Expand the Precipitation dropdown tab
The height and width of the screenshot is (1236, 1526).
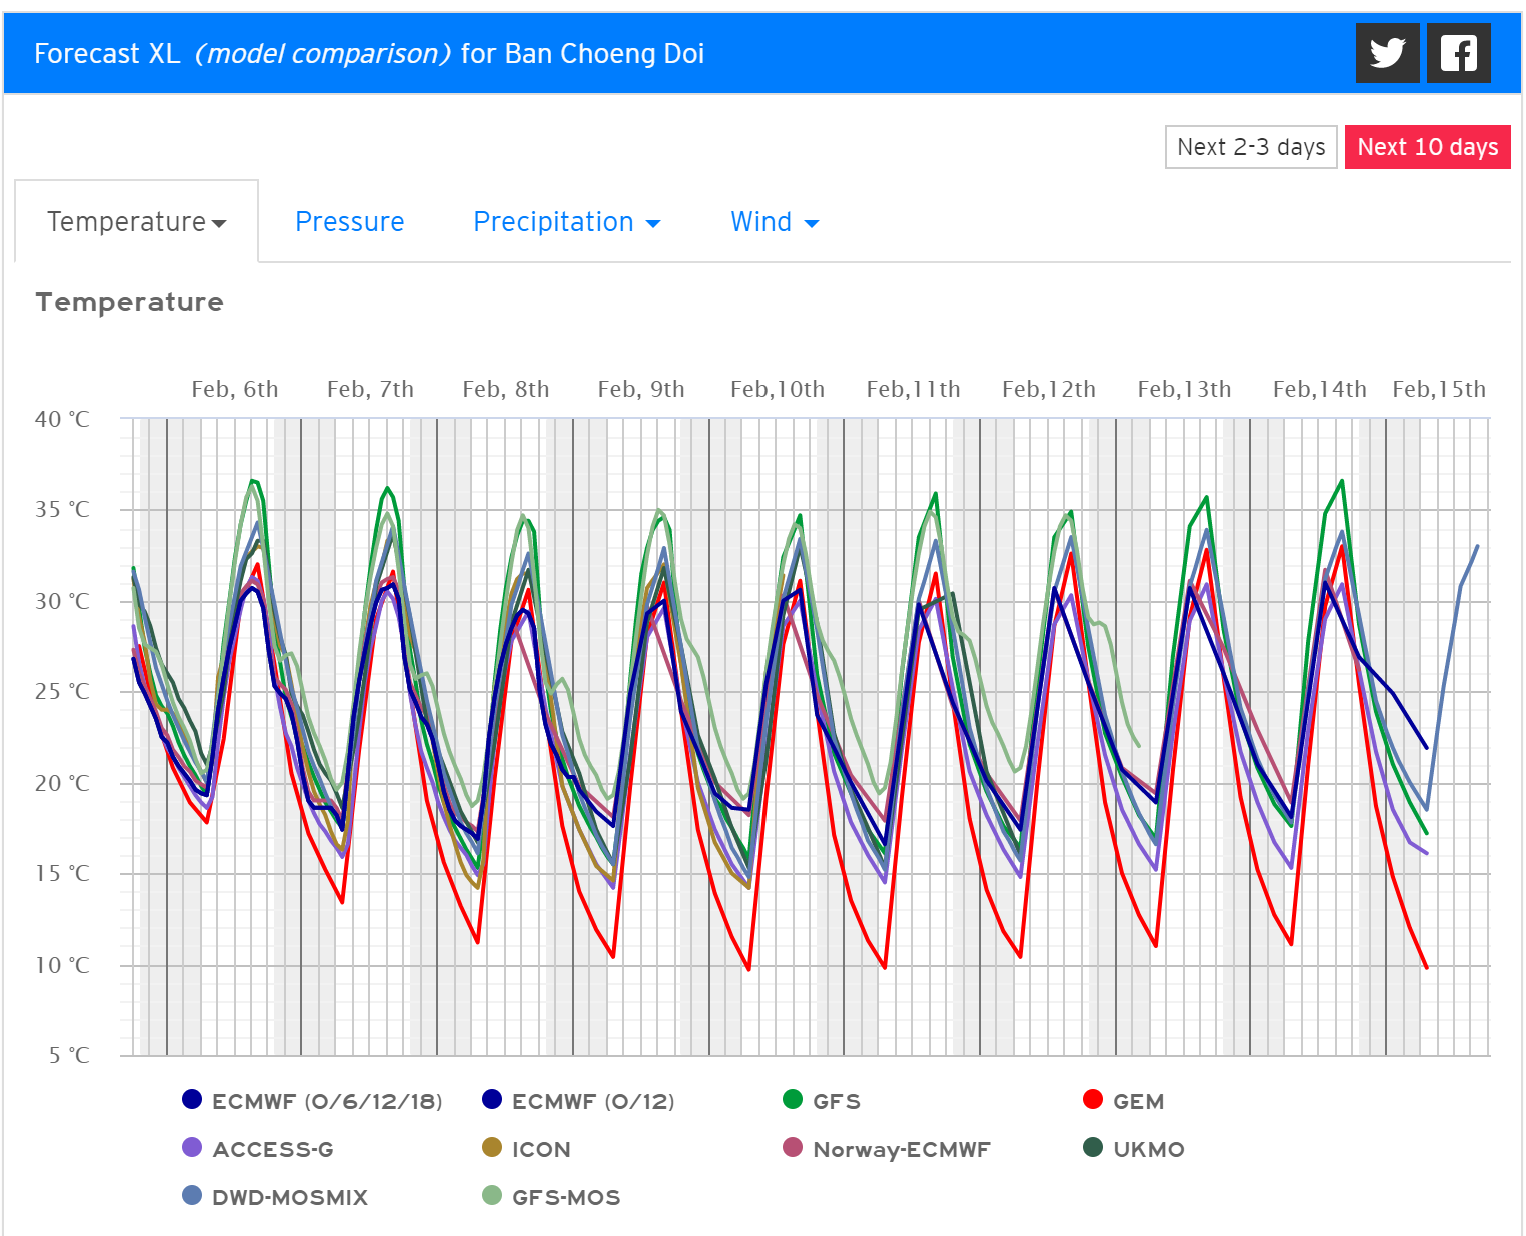point(566,222)
